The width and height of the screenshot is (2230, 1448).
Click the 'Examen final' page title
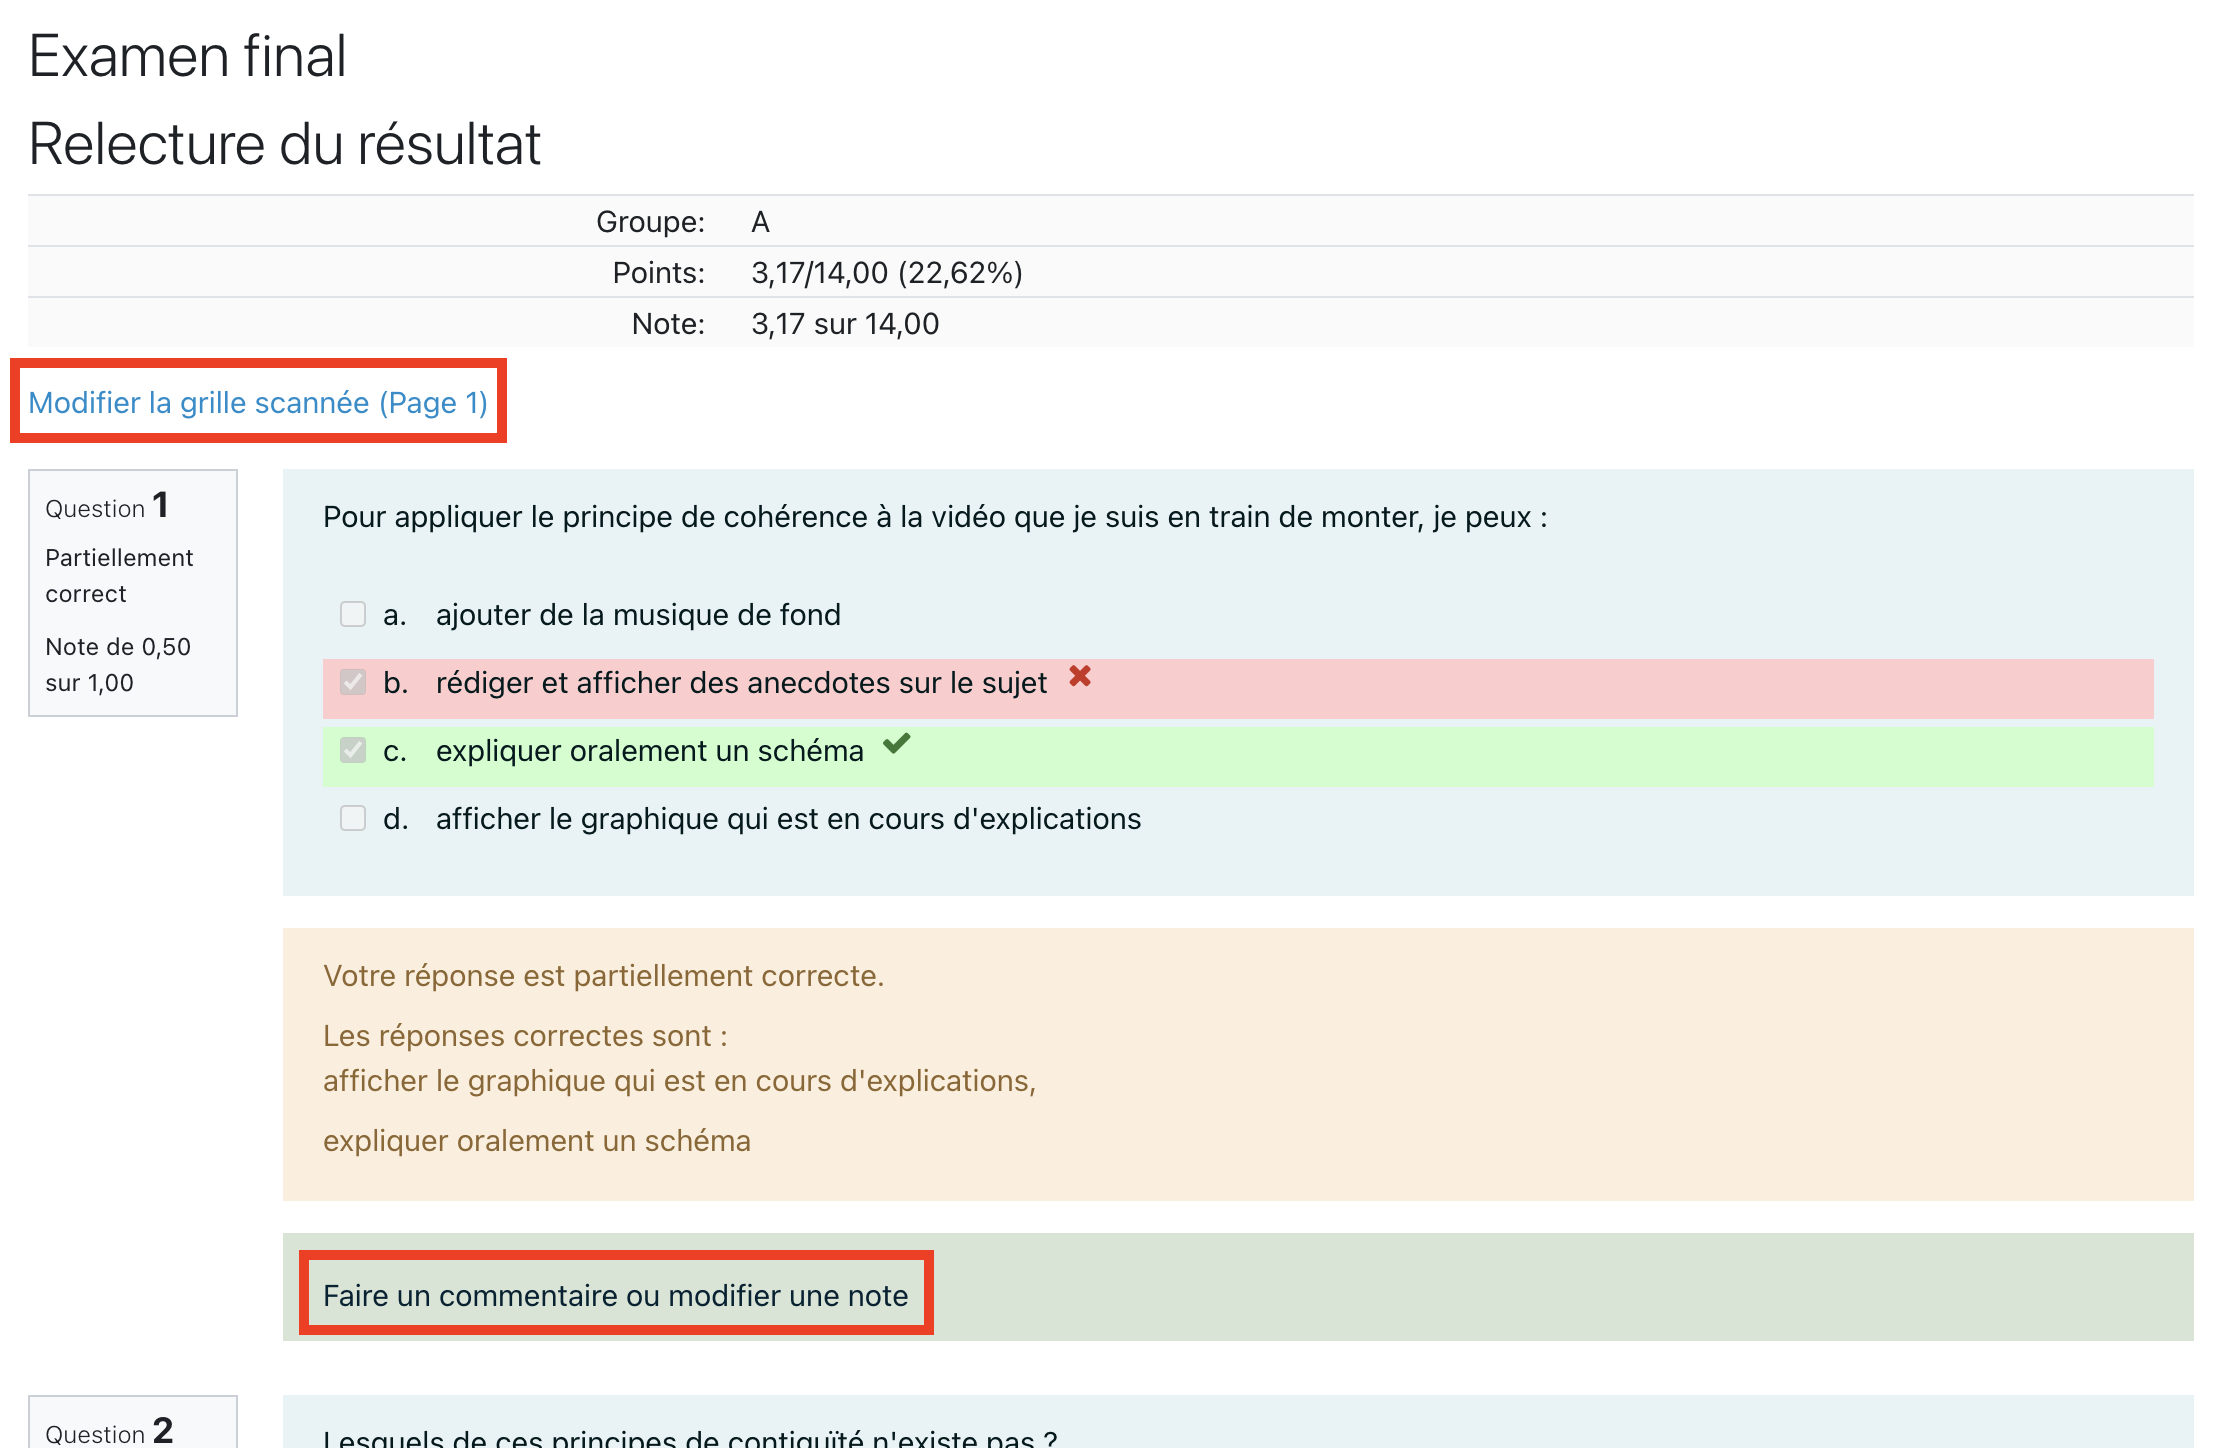click(x=187, y=56)
